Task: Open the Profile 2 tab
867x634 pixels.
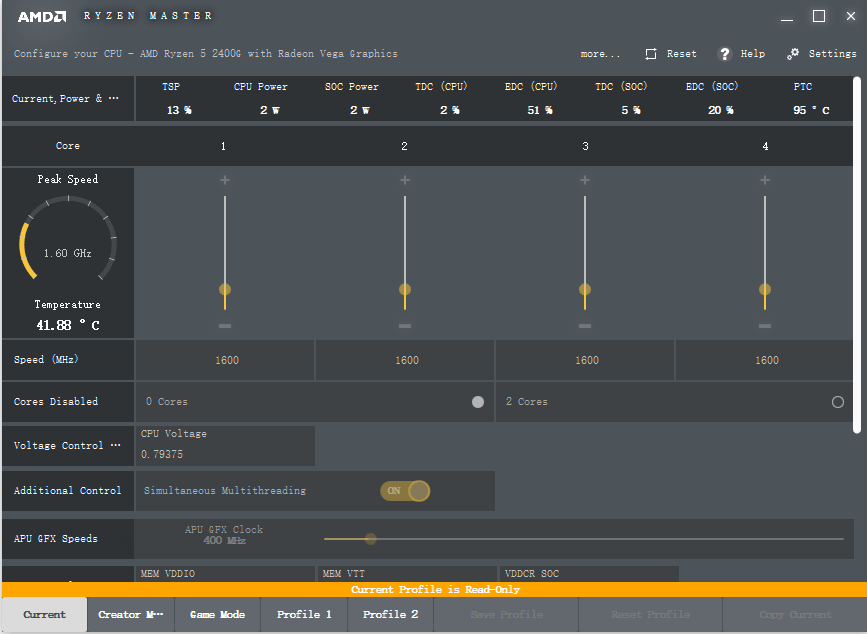Action: click(390, 615)
